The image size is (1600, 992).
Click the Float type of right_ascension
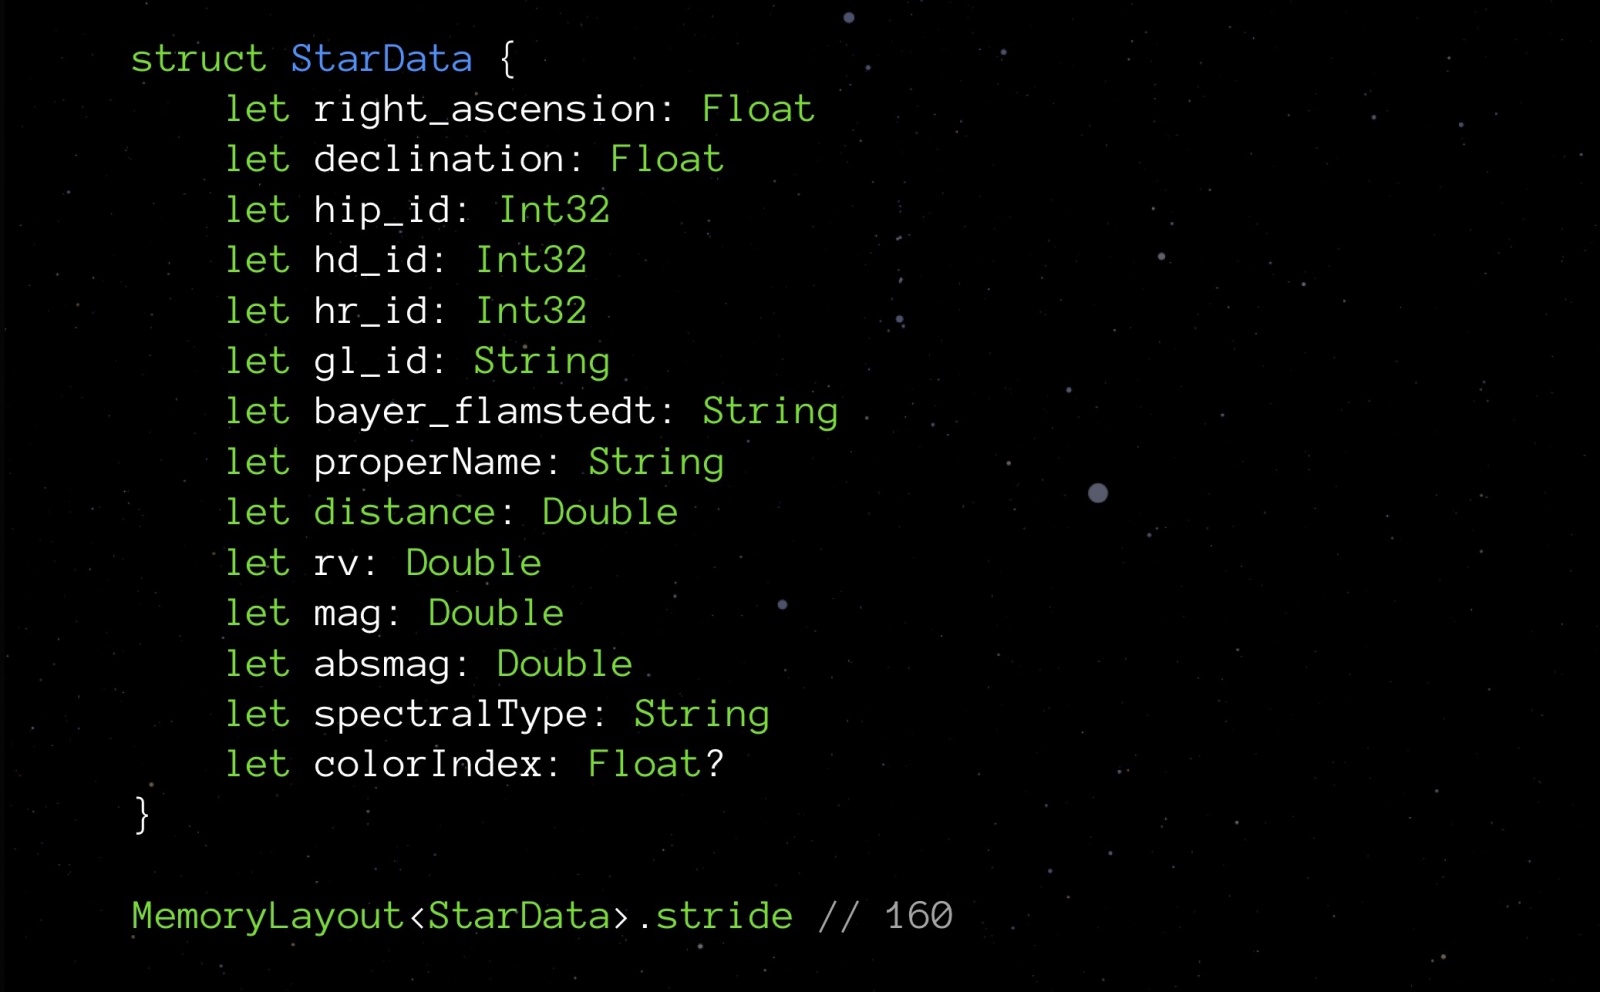click(758, 109)
